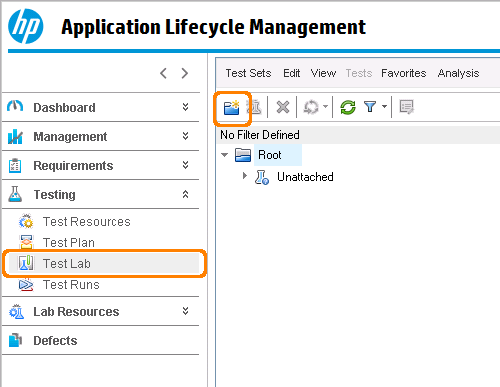
Task: Expand the Unattached tree node
Action: click(x=245, y=176)
